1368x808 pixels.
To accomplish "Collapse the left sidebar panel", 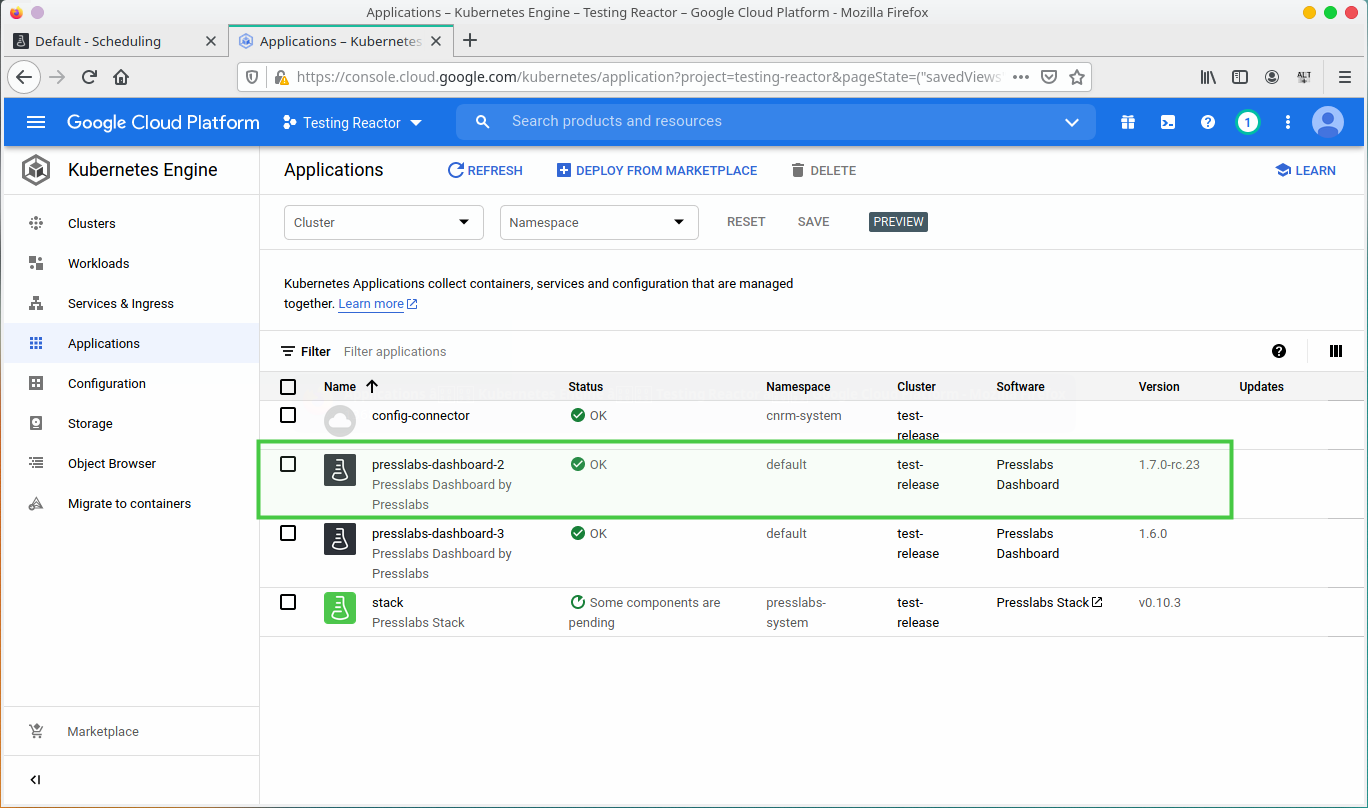I will [36, 780].
